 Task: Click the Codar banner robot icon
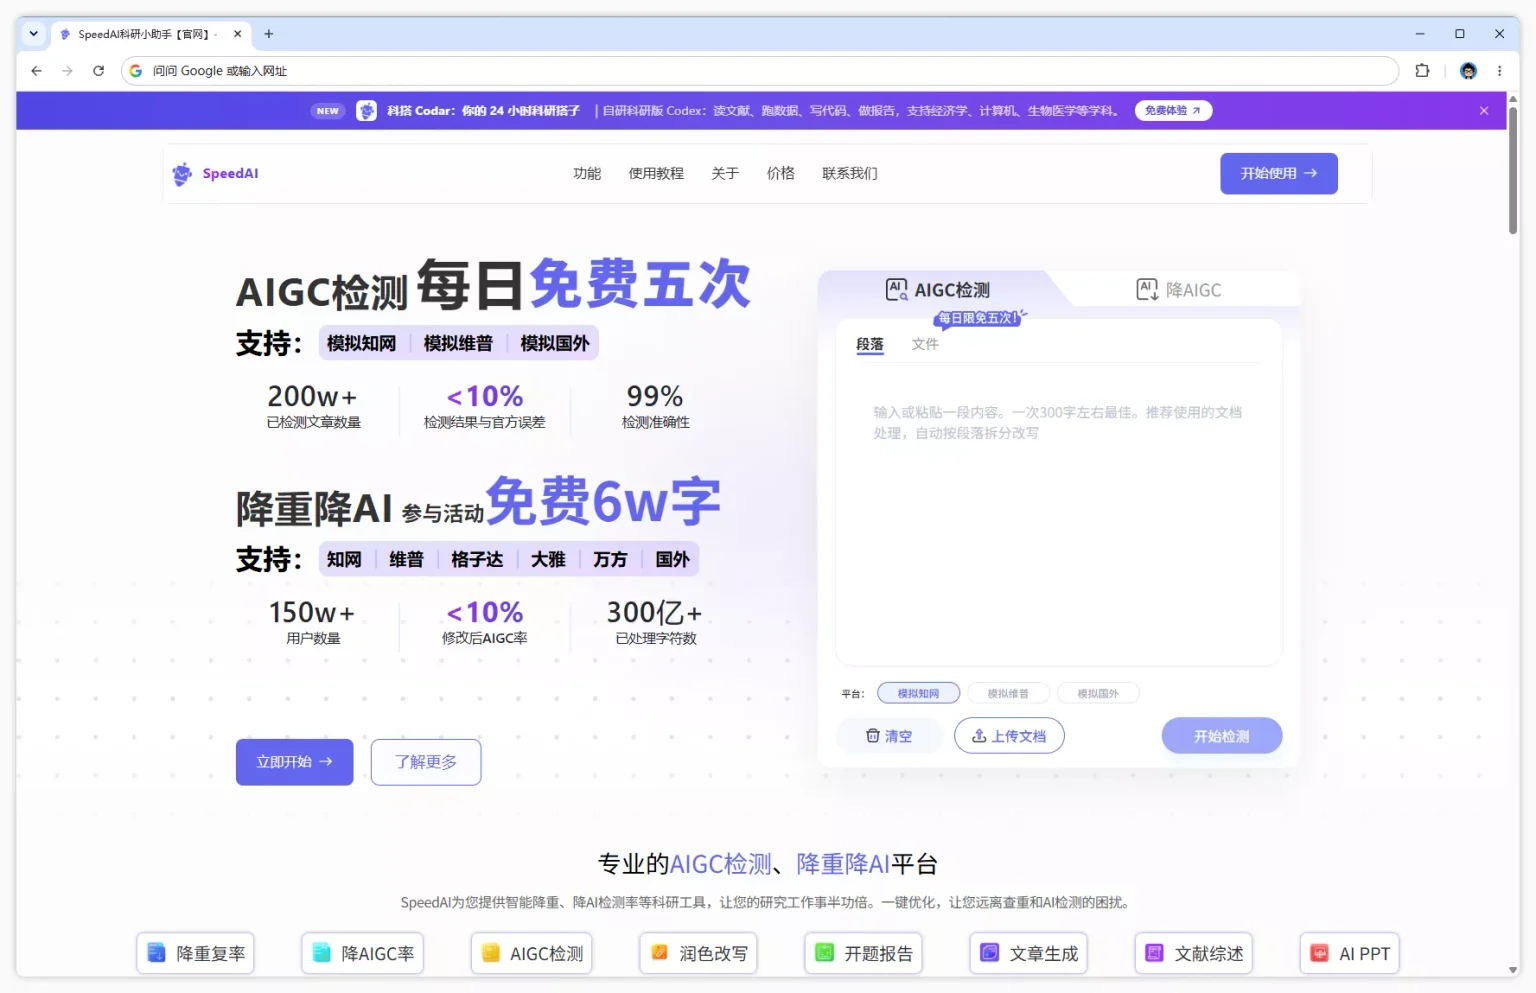tap(367, 111)
